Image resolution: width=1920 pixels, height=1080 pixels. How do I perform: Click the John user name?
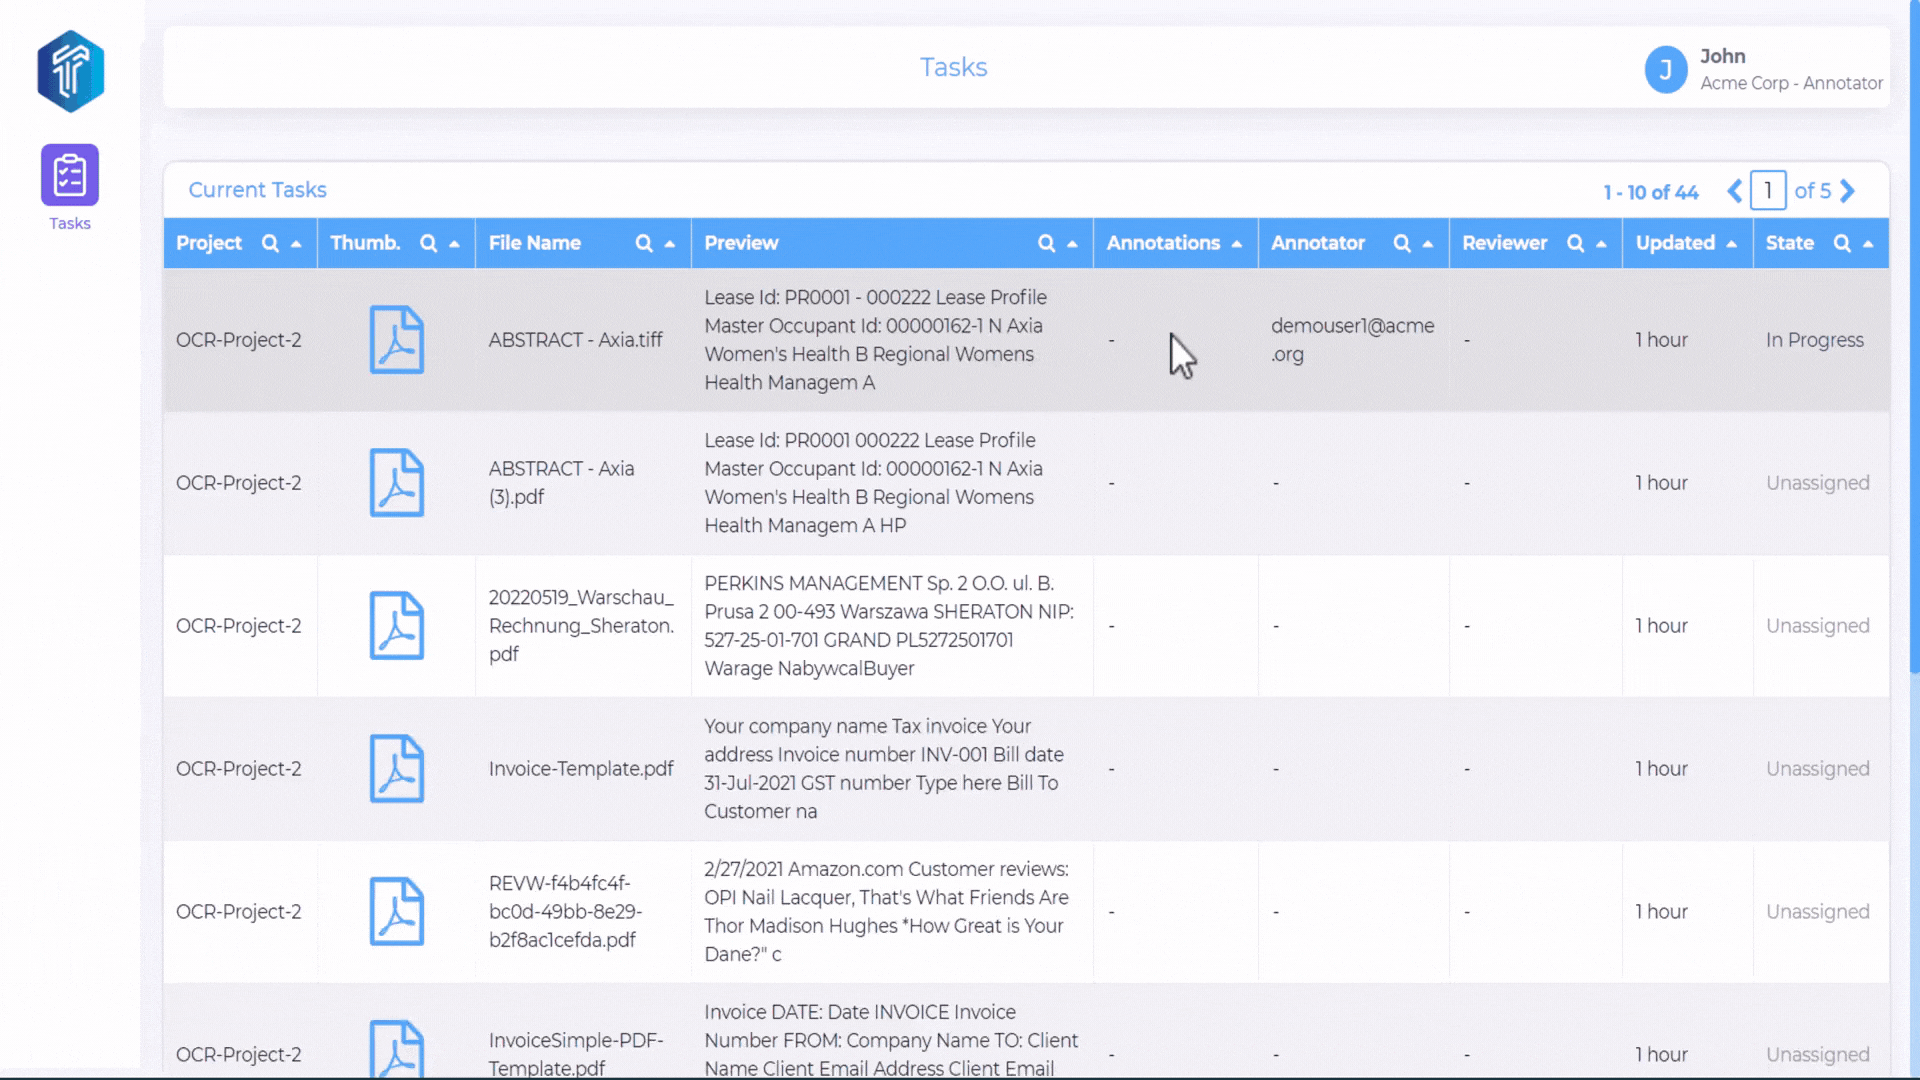click(1723, 56)
